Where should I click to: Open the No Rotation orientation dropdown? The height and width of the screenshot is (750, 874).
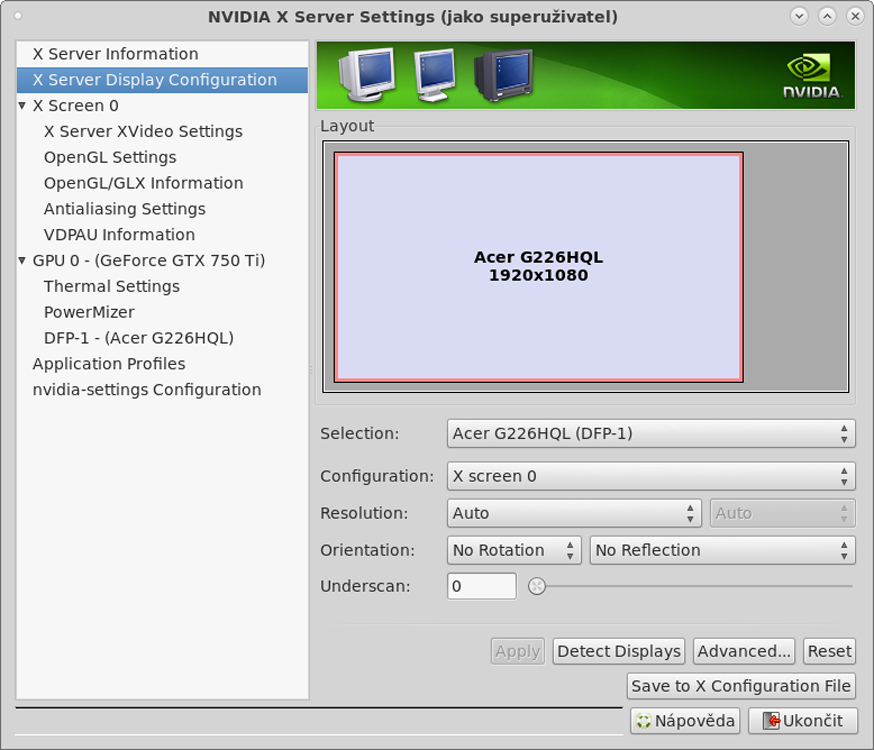point(514,551)
